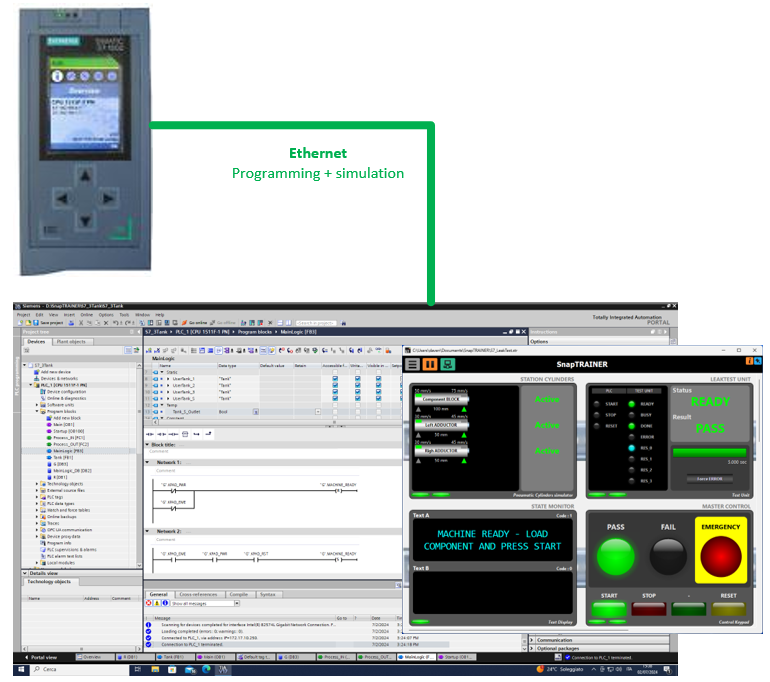Click the Force ERROR button in Leaktest Unit
Viewport: 770px width, 682px height.
click(709, 478)
